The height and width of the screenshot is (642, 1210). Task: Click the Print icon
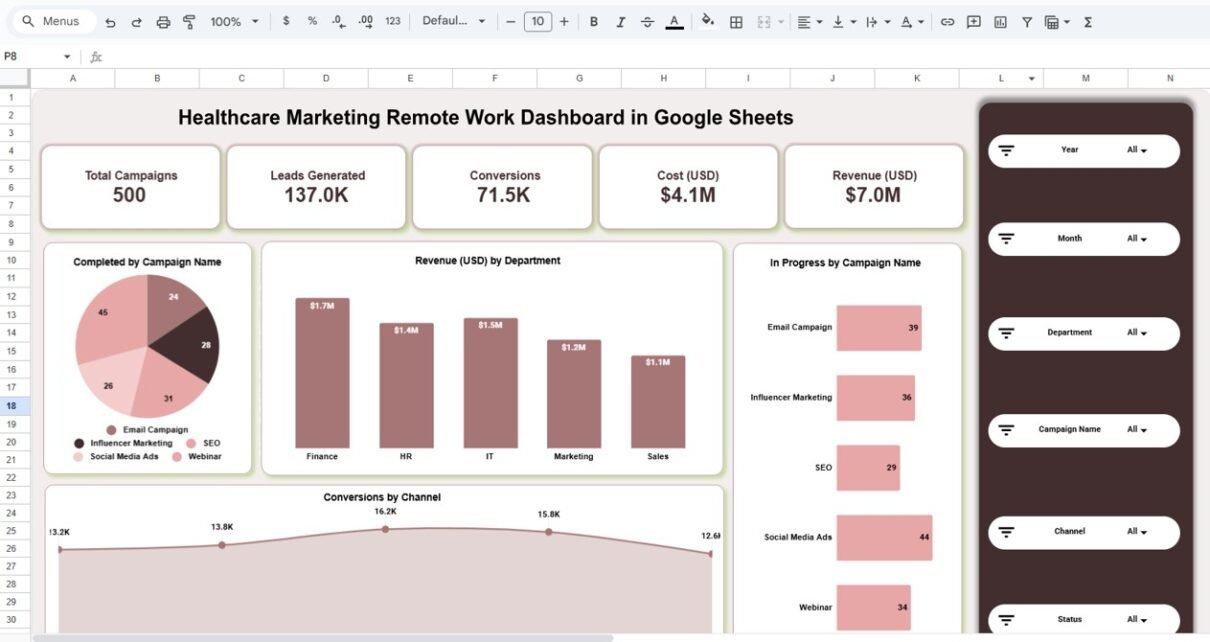pos(163,22)
